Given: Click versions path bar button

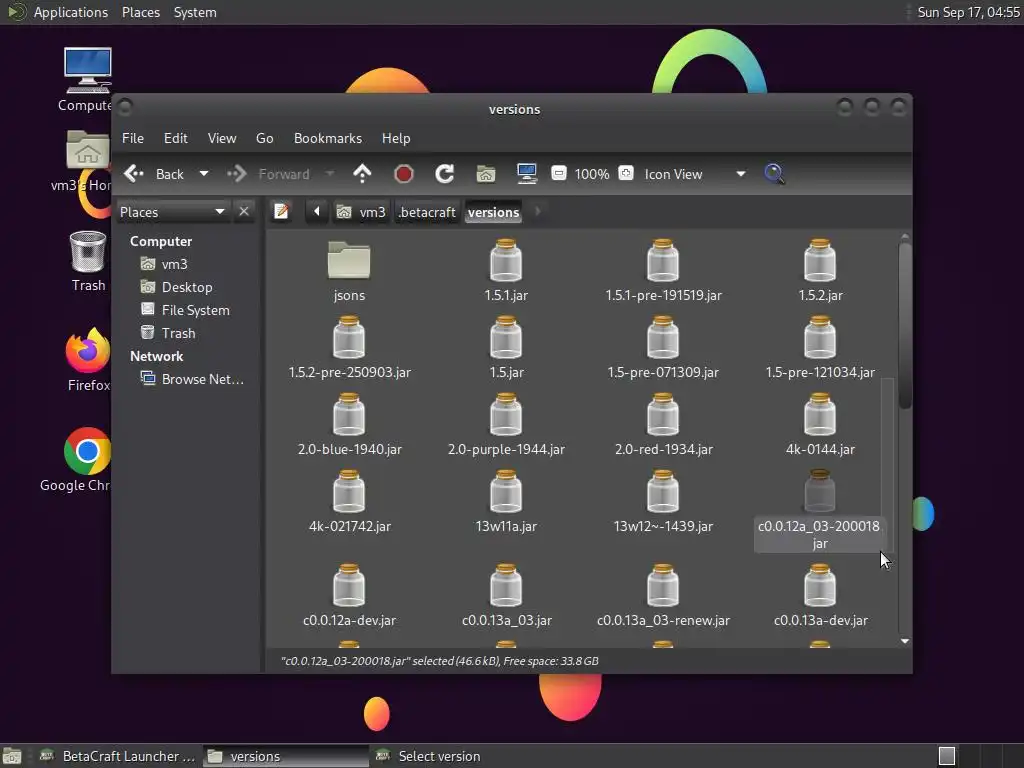Looking at the screenshot, I should pos(494,212).
